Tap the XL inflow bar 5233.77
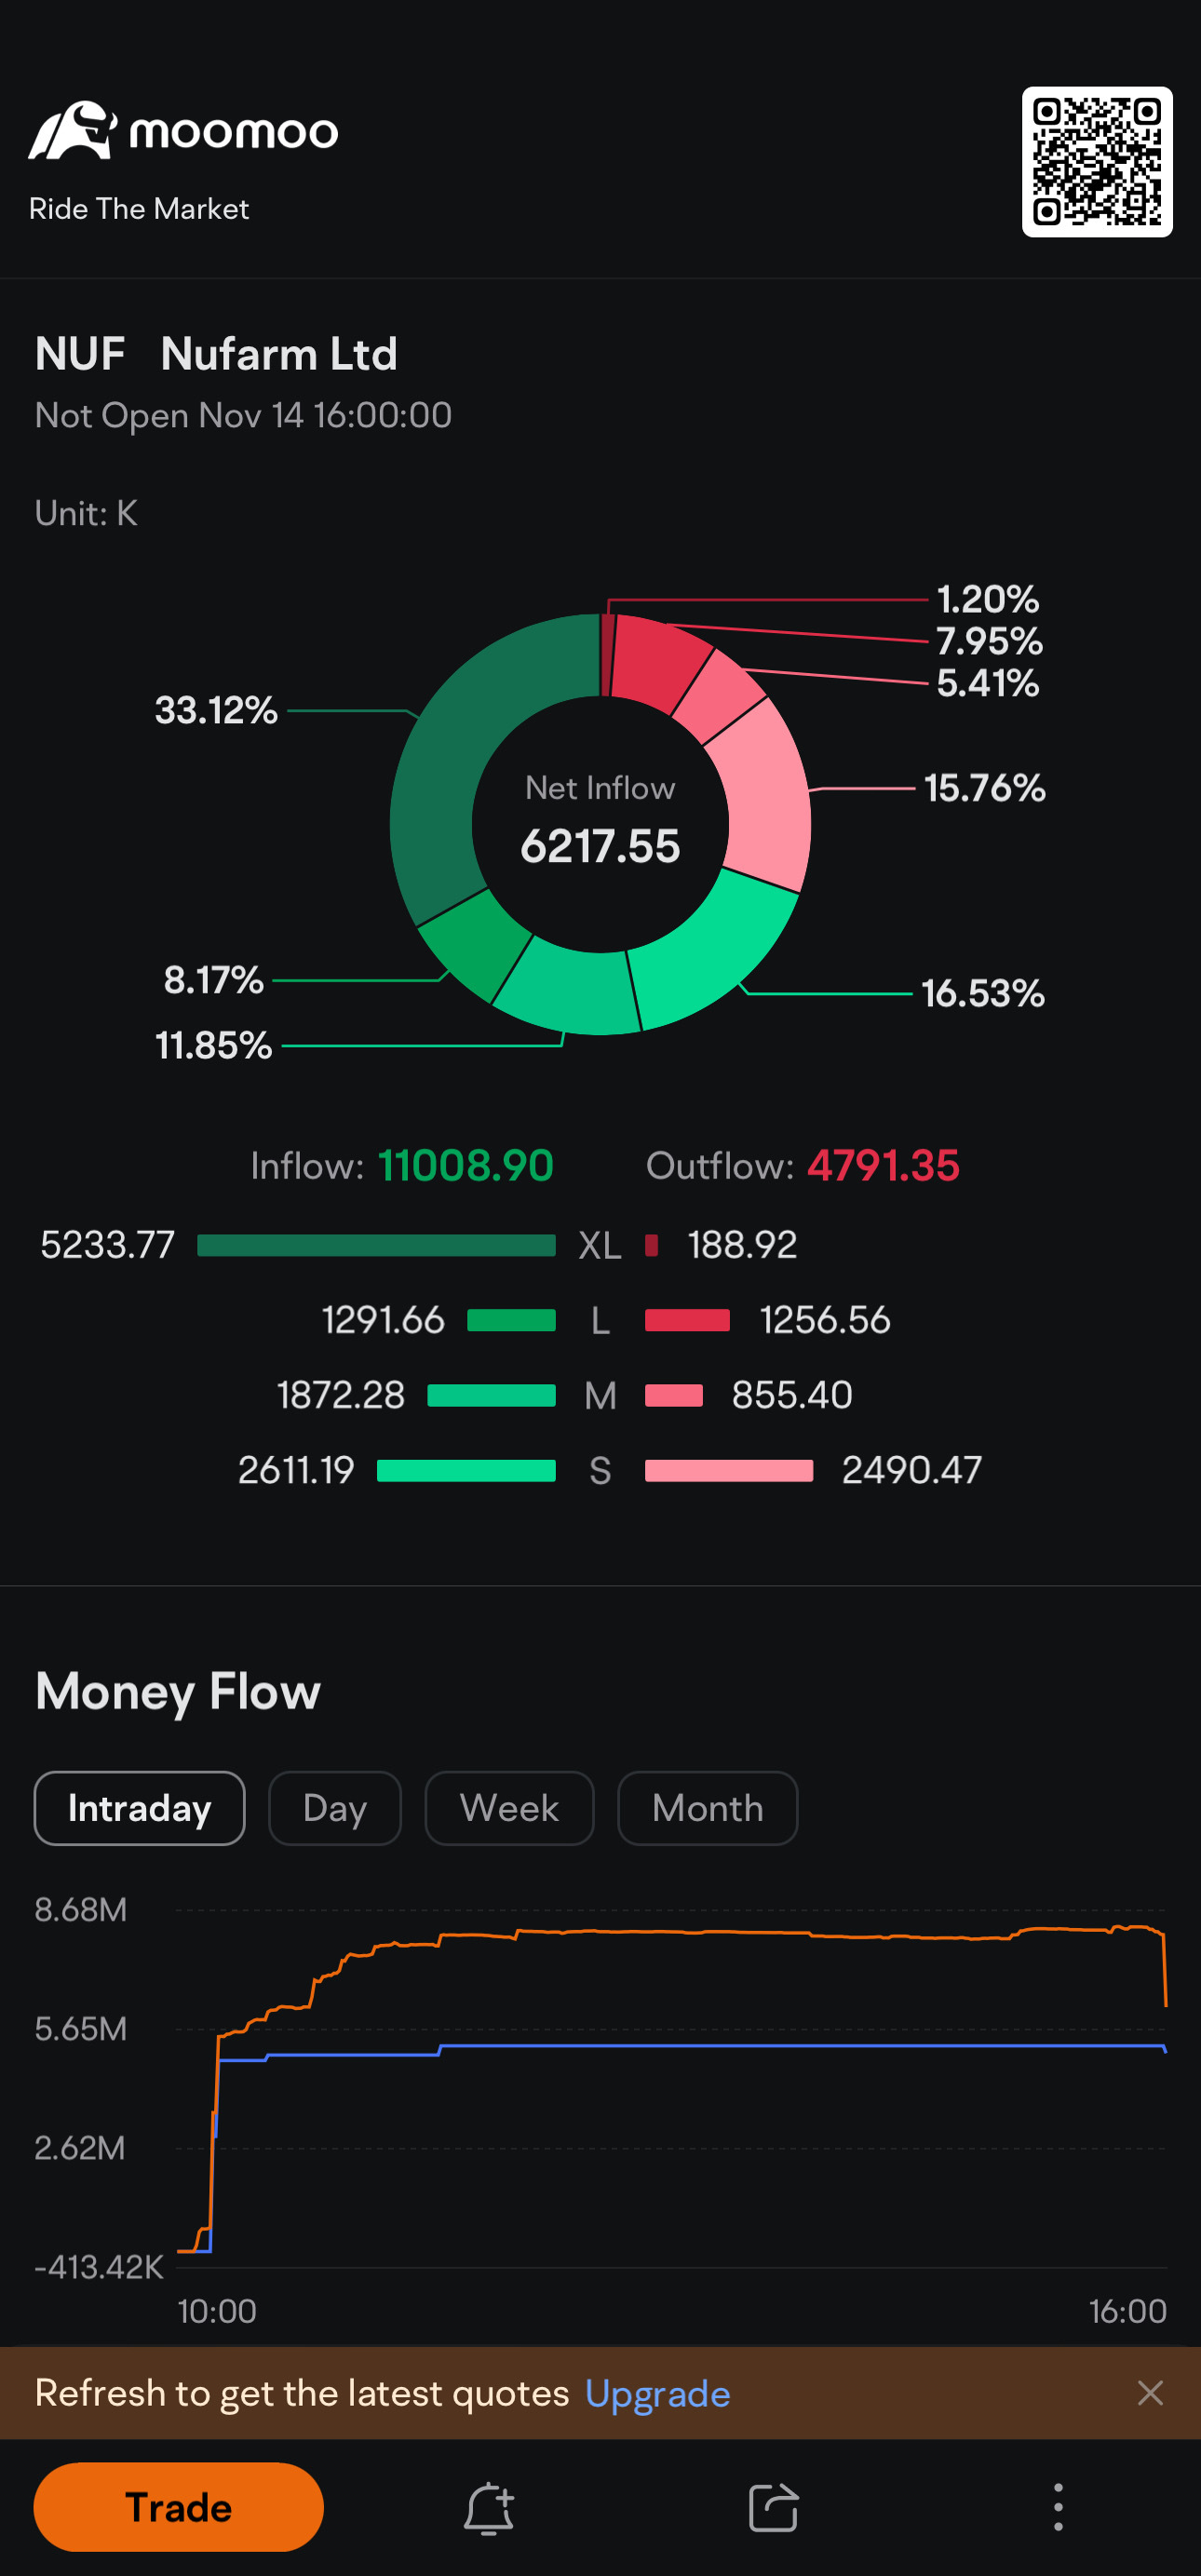 (x=376, y=1245)
